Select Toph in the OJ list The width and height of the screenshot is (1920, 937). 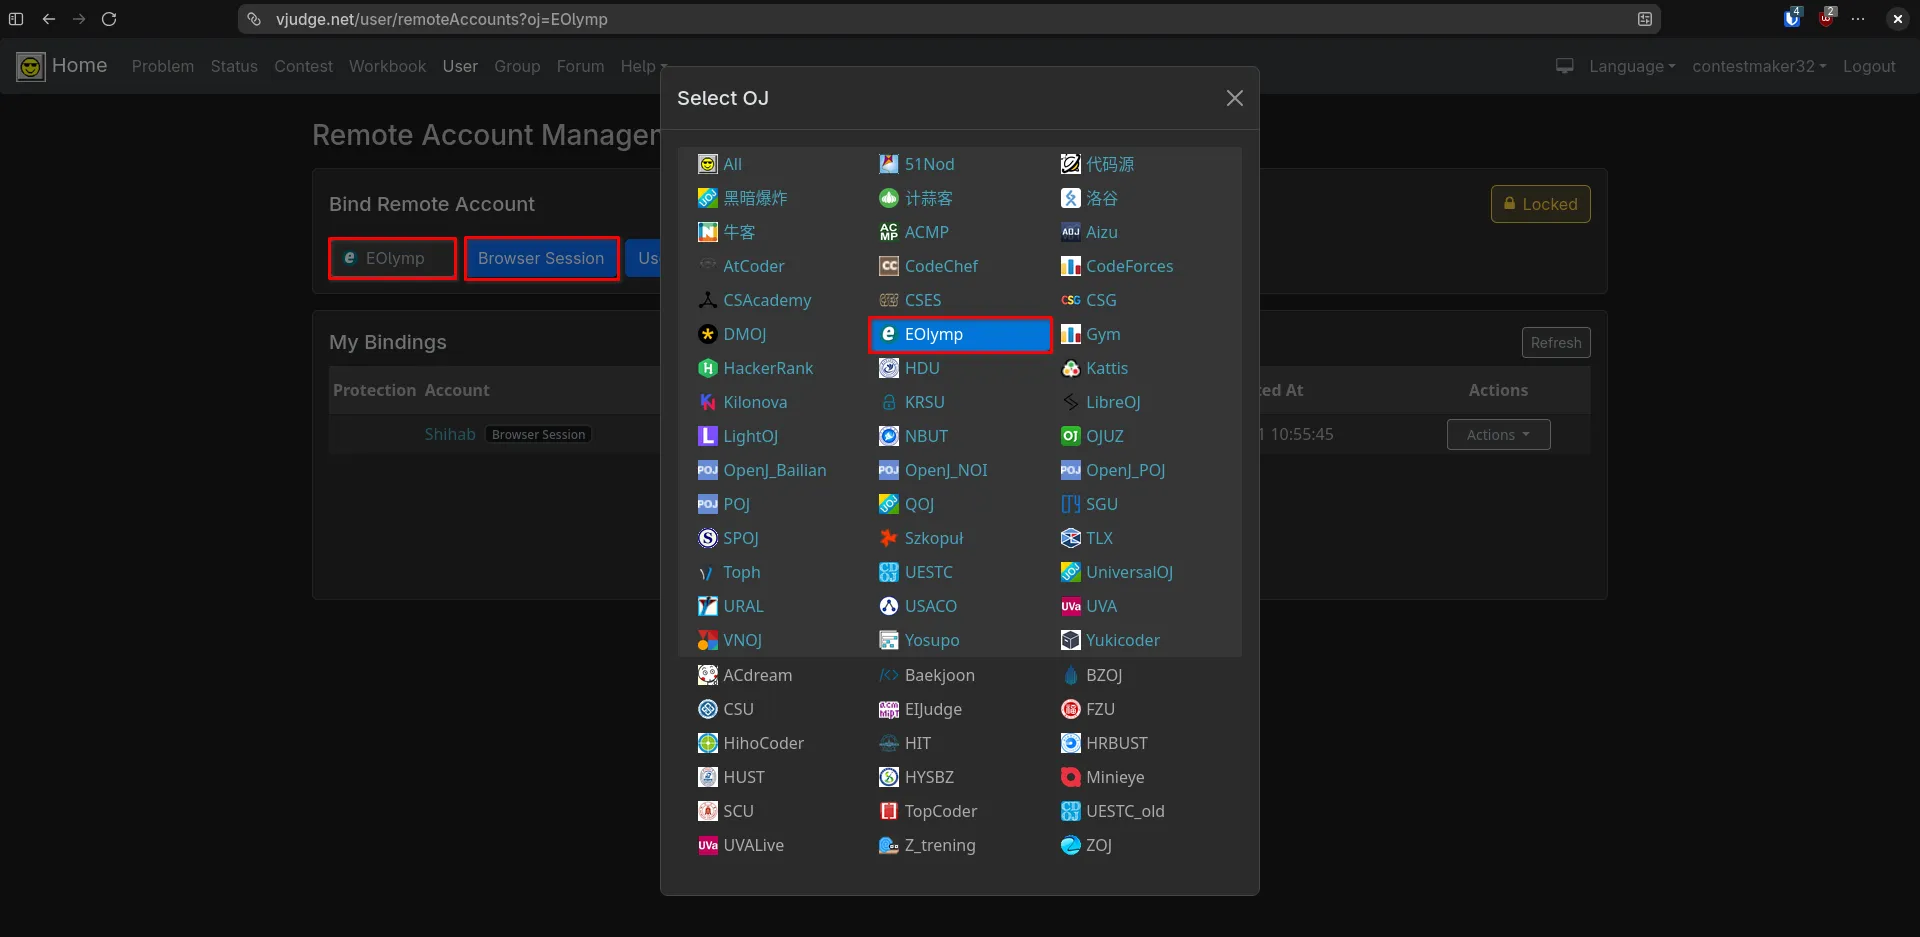tap(741, 572)
